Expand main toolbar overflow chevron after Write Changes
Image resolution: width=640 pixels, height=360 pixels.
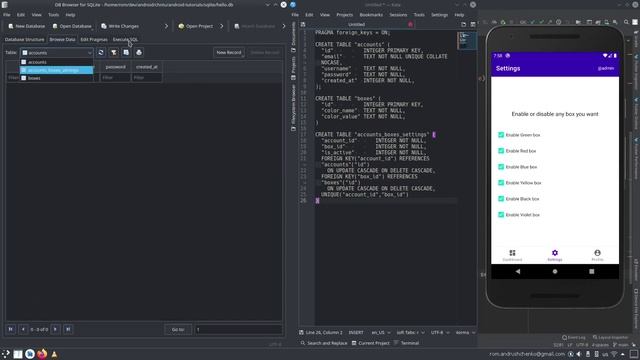(166, 26)
